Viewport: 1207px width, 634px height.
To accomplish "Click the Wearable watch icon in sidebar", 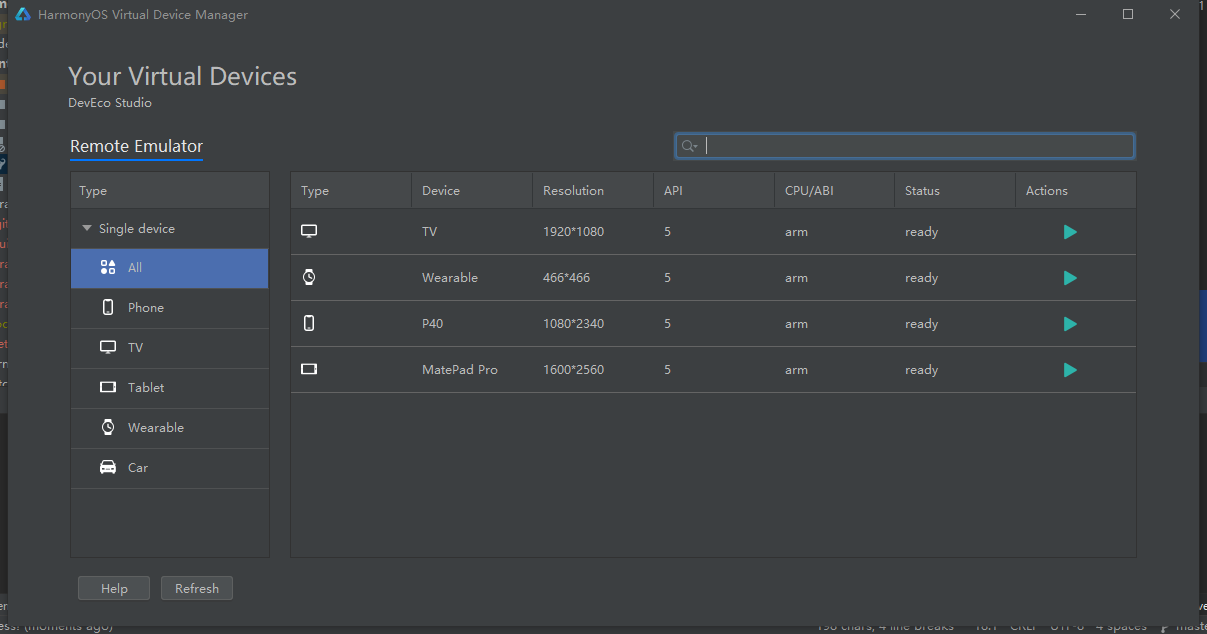I will (x=108, y=427).
